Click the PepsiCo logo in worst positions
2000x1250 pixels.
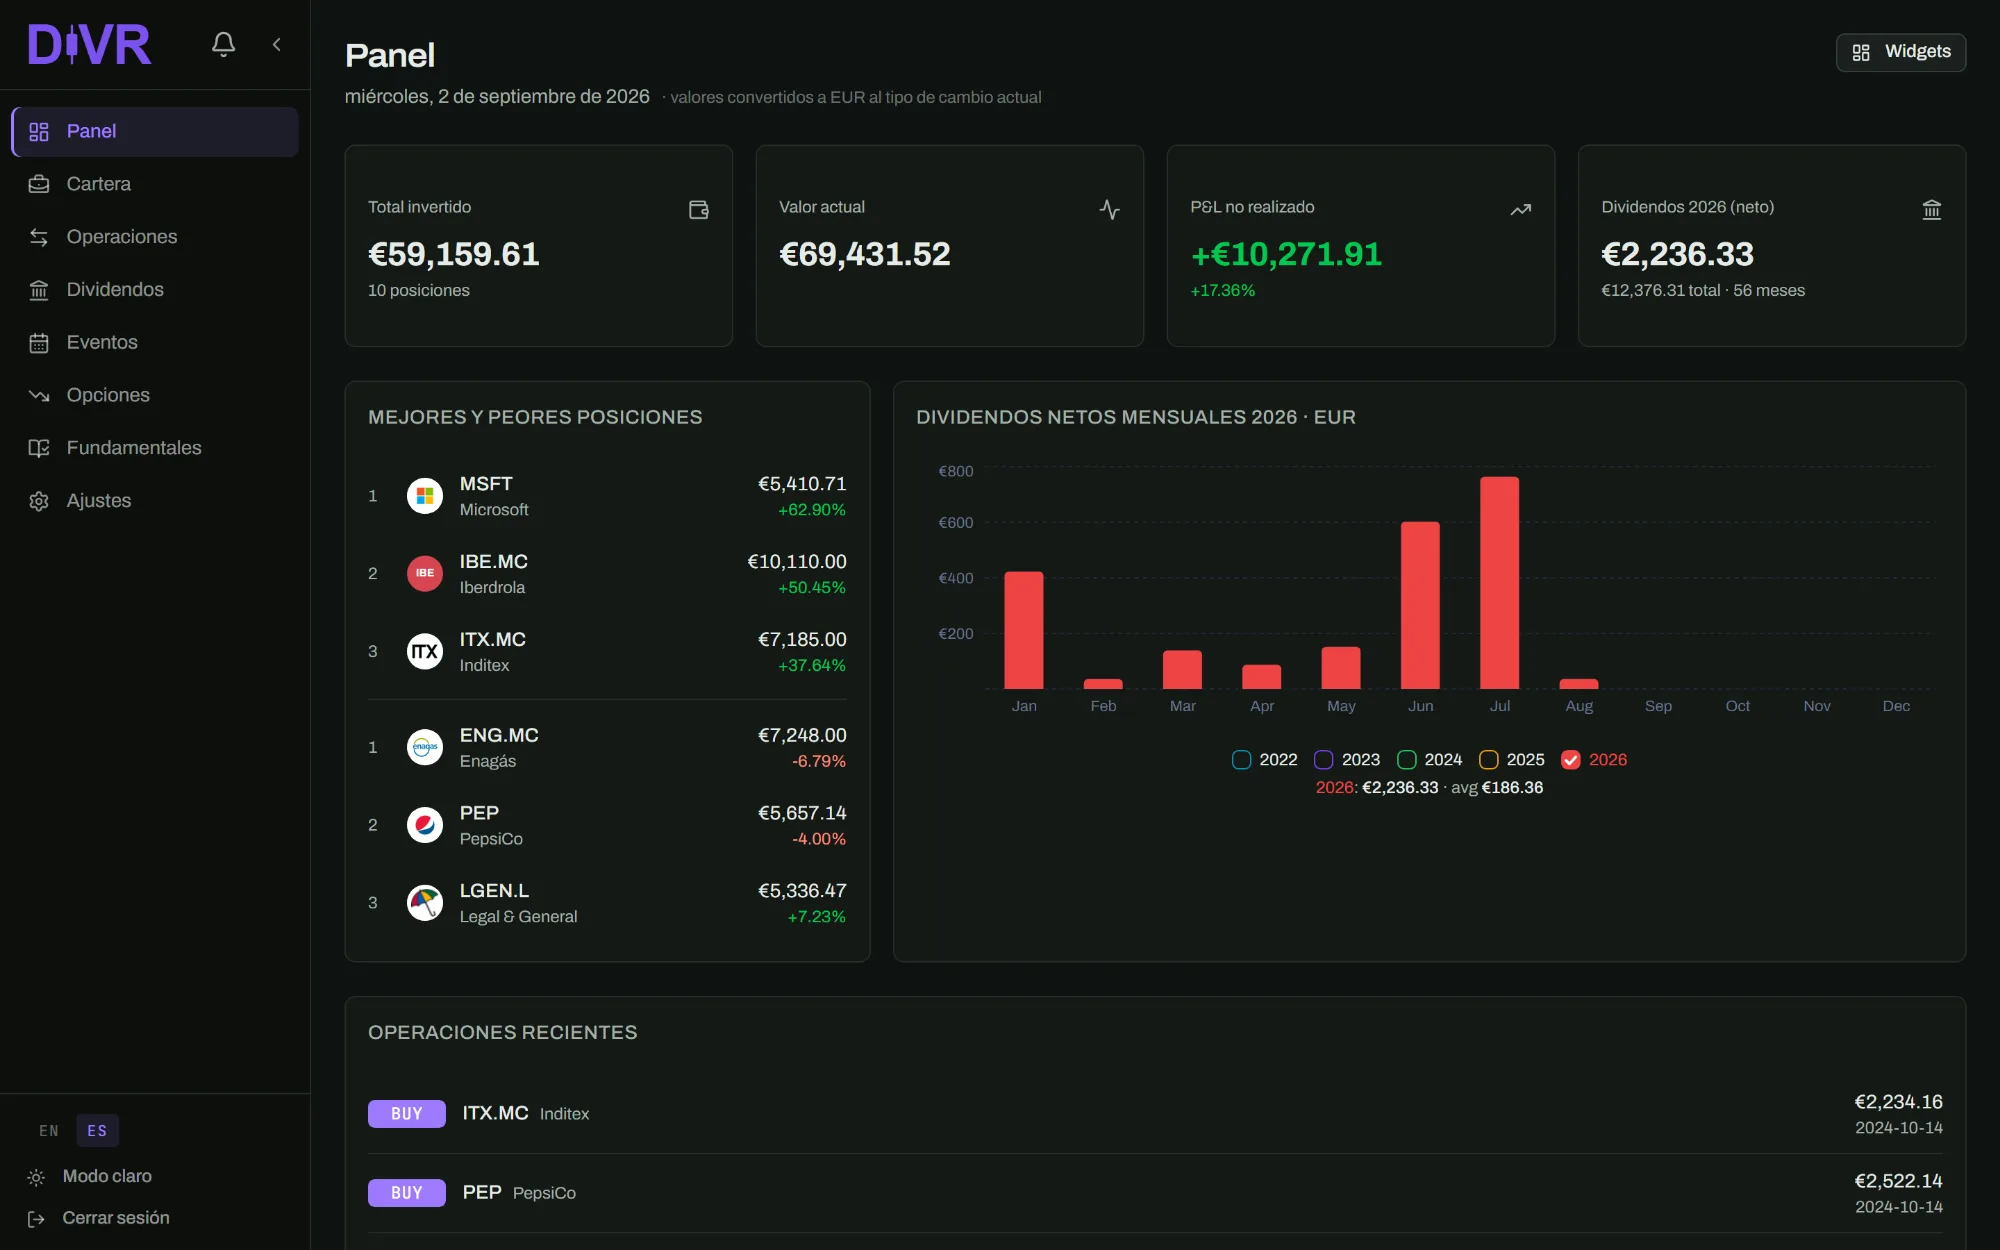tap(425, 825)
